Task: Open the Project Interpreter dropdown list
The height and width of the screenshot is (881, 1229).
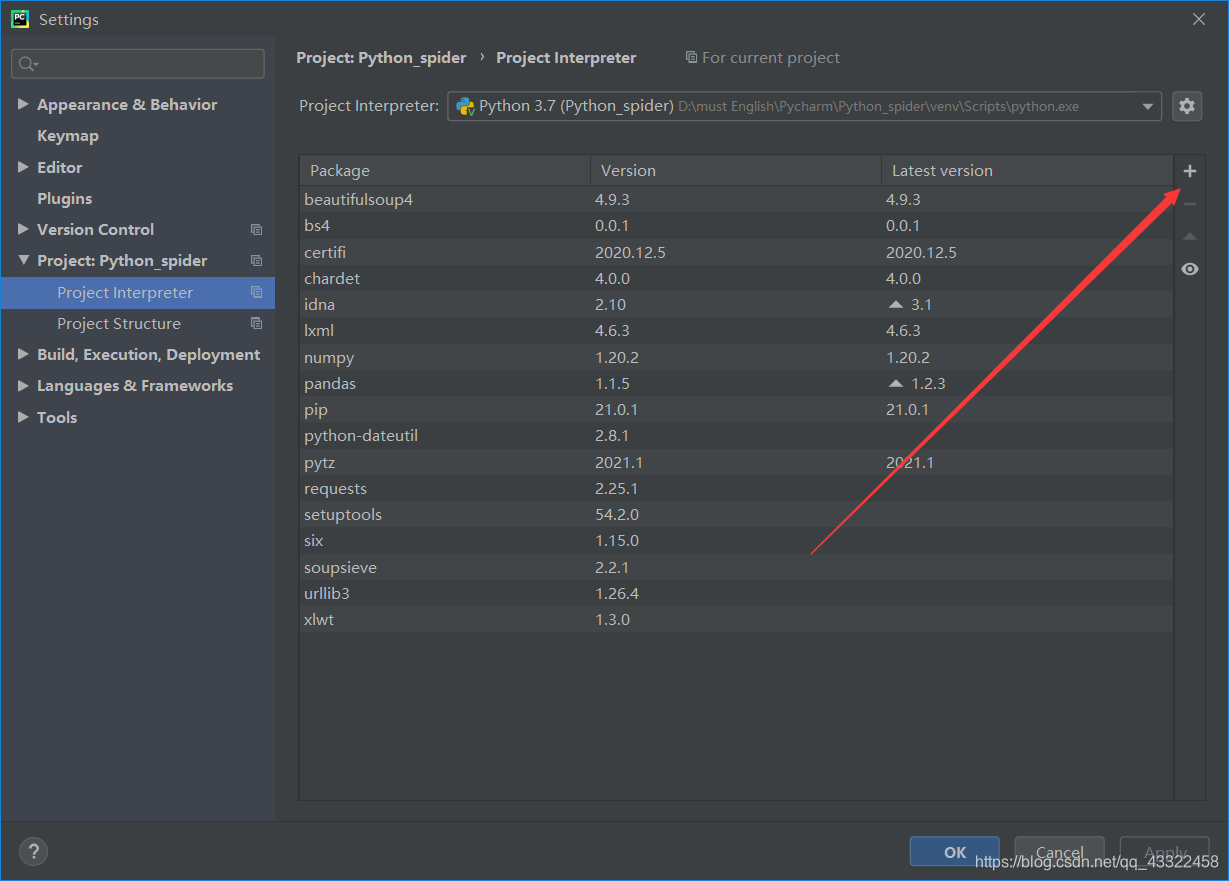Action: click(1146, 105)
